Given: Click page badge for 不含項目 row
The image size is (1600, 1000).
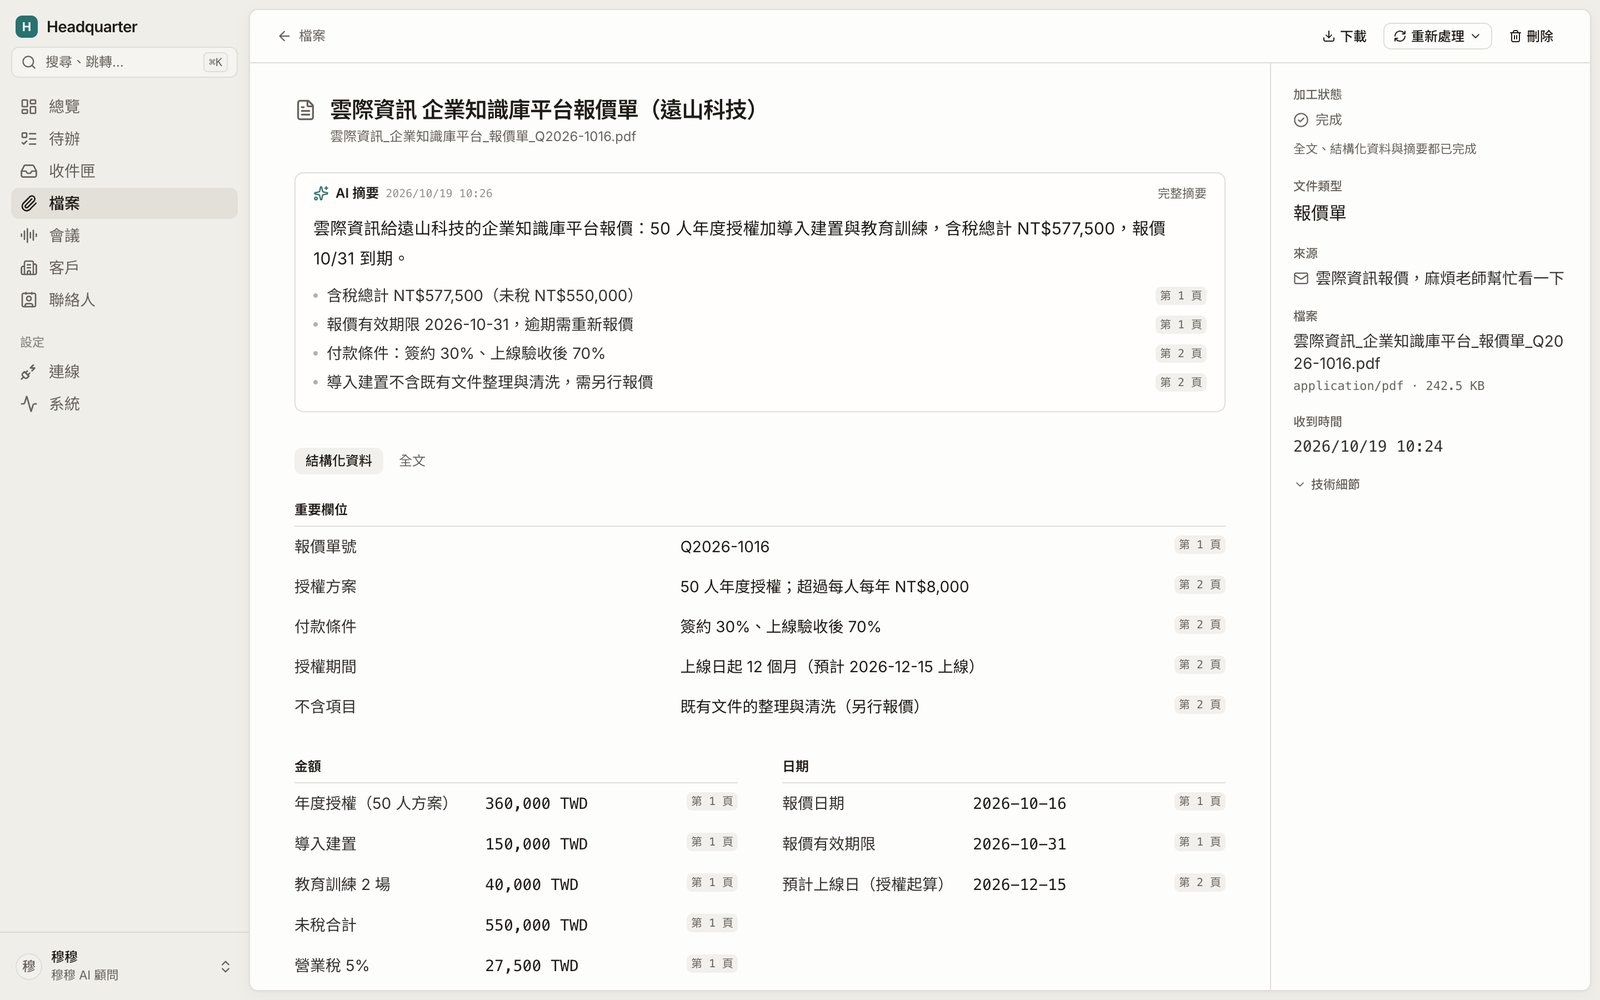Looking at the screenshot, I should tap(1200, 705).
